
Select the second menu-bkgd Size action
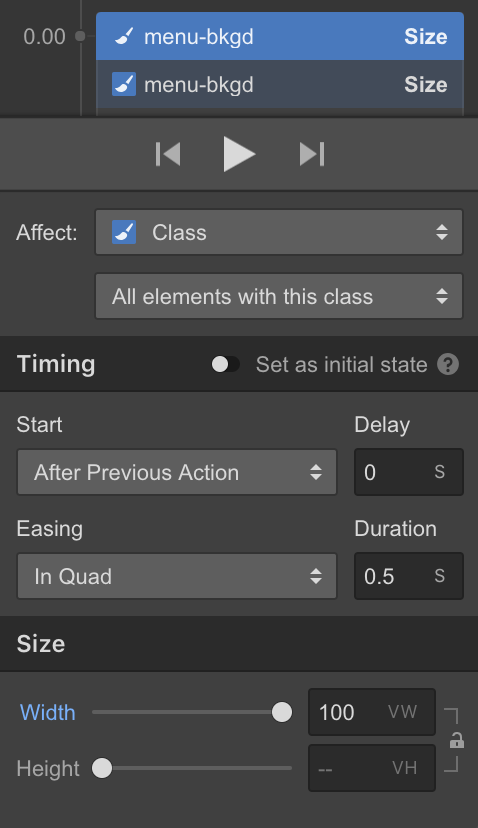point(280,84)
